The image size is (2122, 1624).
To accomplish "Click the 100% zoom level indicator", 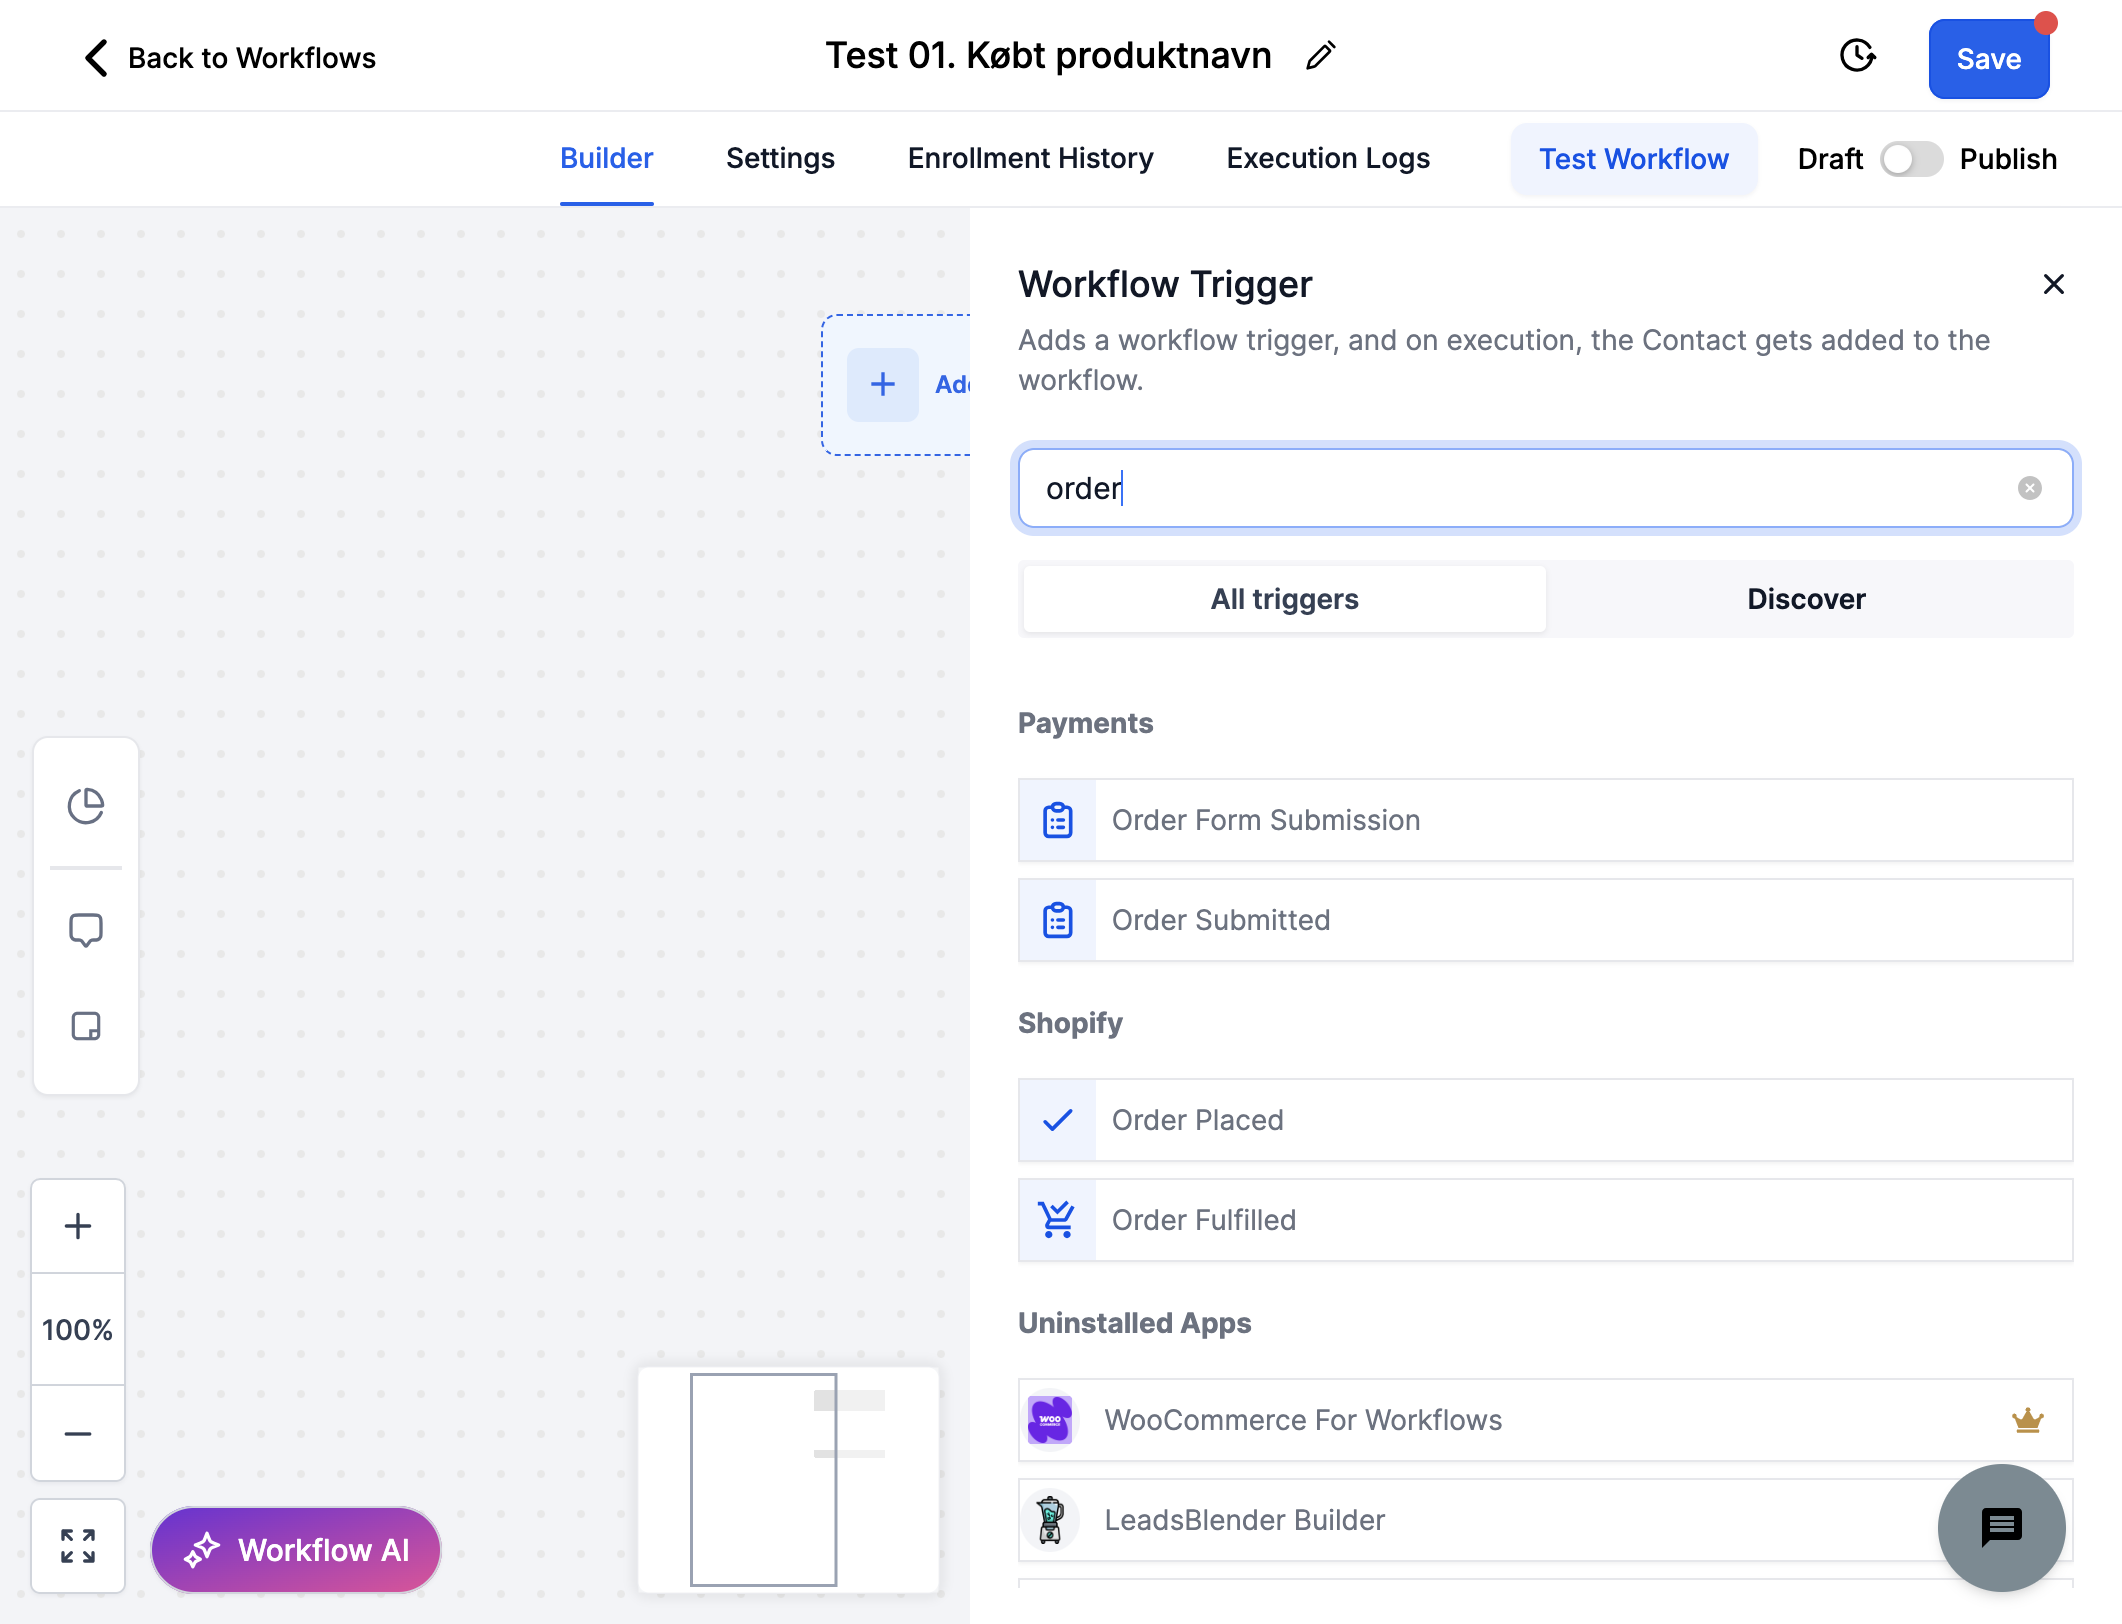I will 78,1330.
